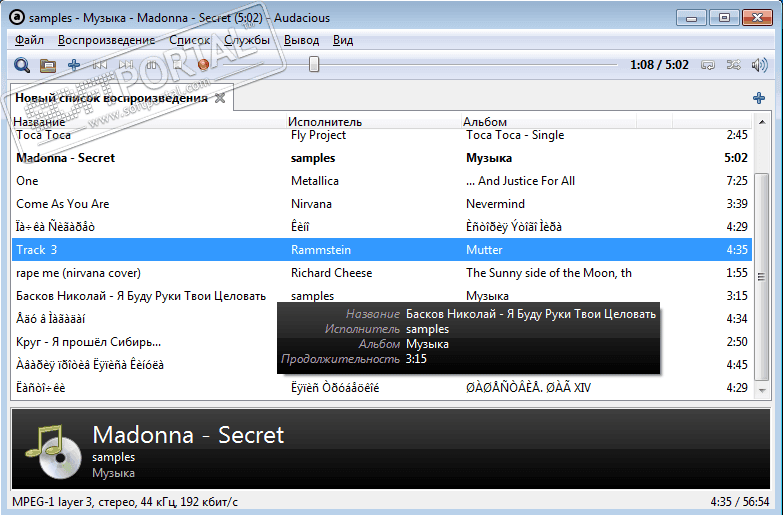This screenshot has height=515, width=783.
Task: Sort by the Название column header
Action: (x=148, y=121)
